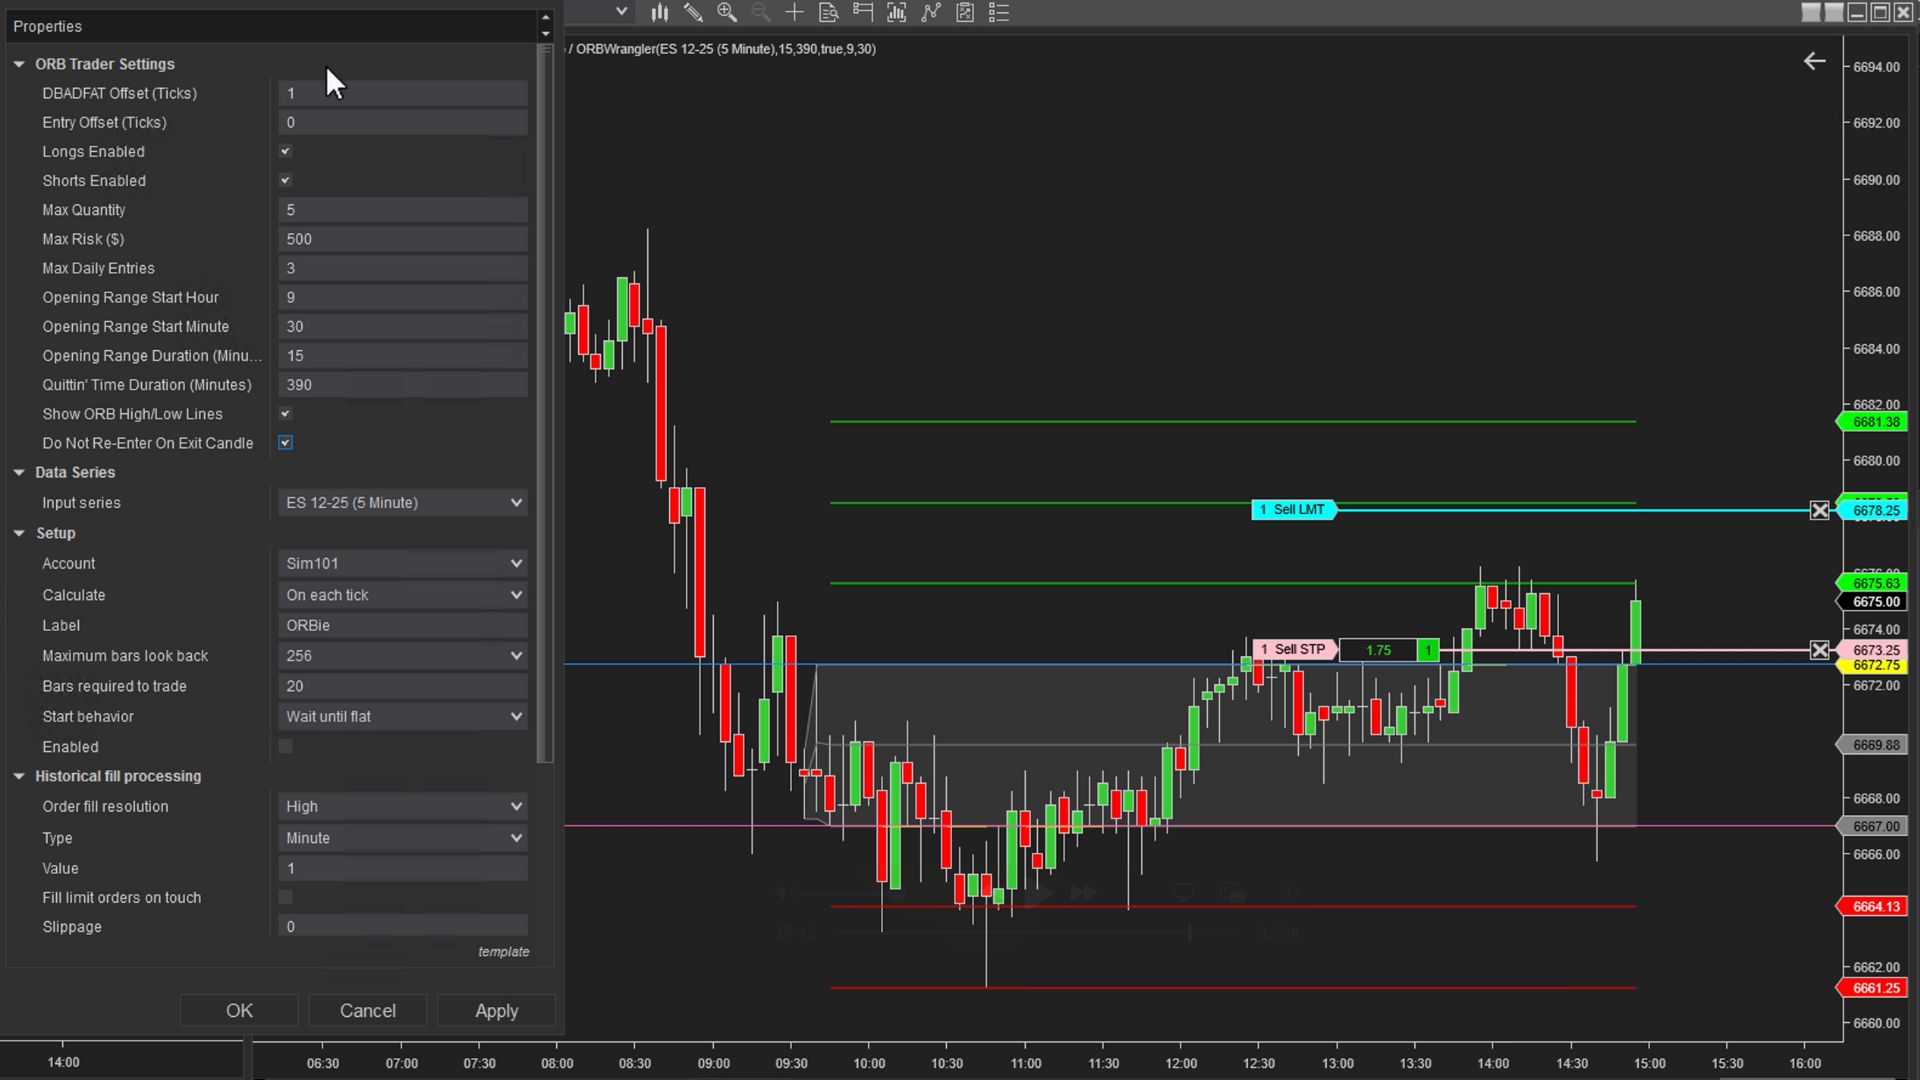The width and height of the screenshot is (1920, 1080).
Task: Collapse the ORB Trader Settings section
Action: tap(19, 64)
